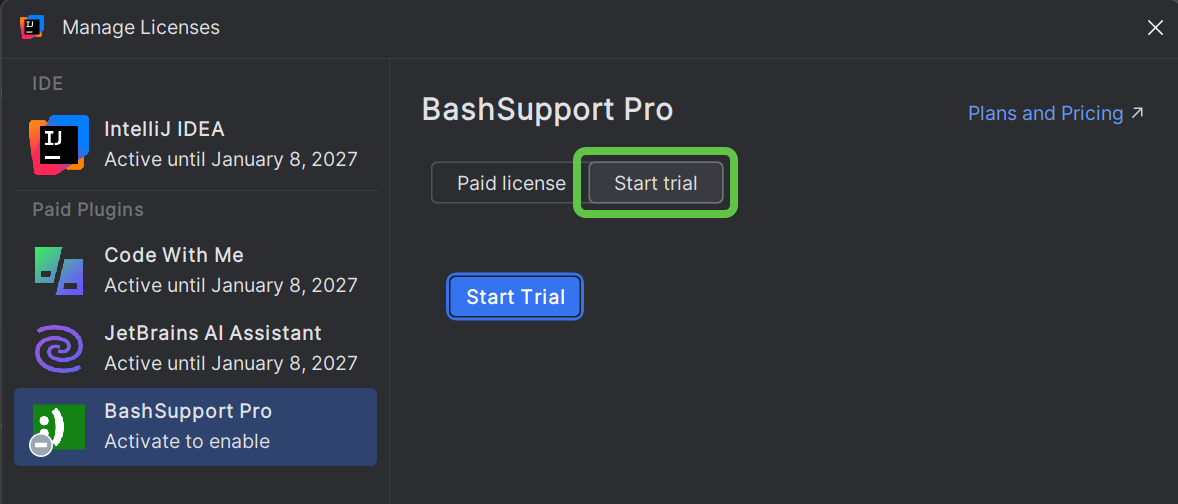Click the Manage Licenses window title
This screenshot has width=1178, height=504.
pos(141,28)
